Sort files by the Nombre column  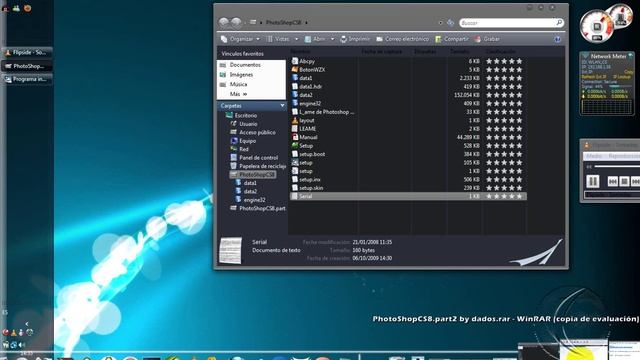300,51
